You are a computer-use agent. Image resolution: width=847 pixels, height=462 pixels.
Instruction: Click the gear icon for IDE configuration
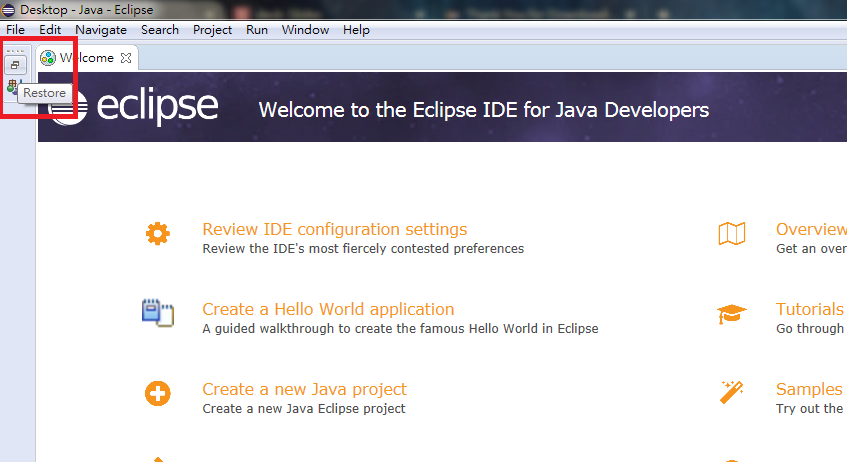[158, 233]
